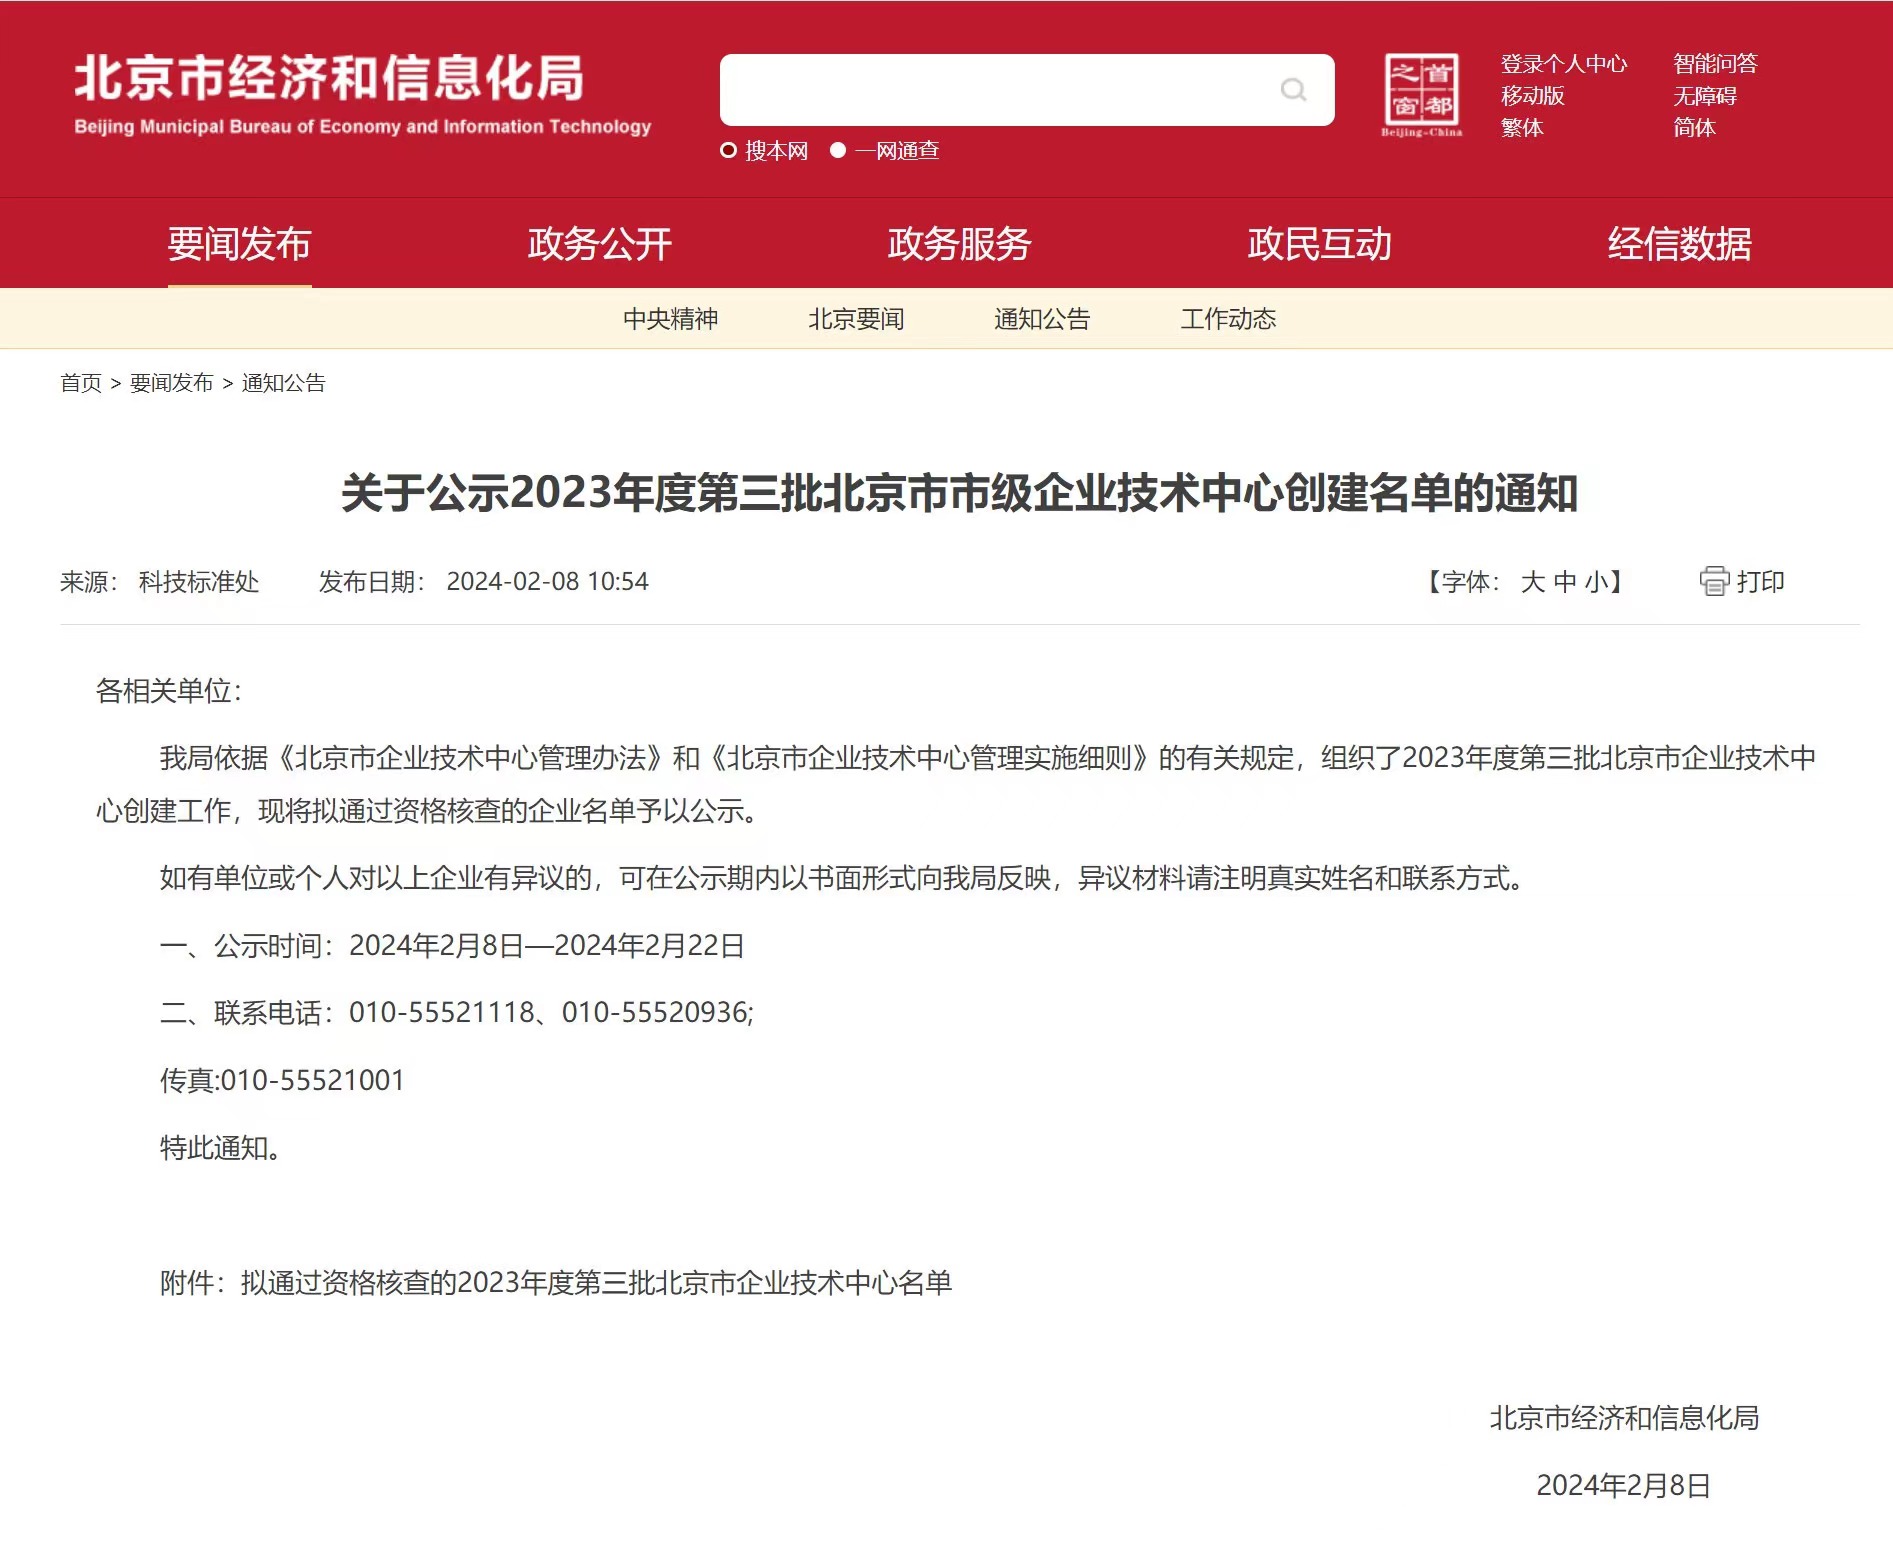Open the 政务服务 main menu
This screenshot has height=1545, width=1893.
pos(960,244)
